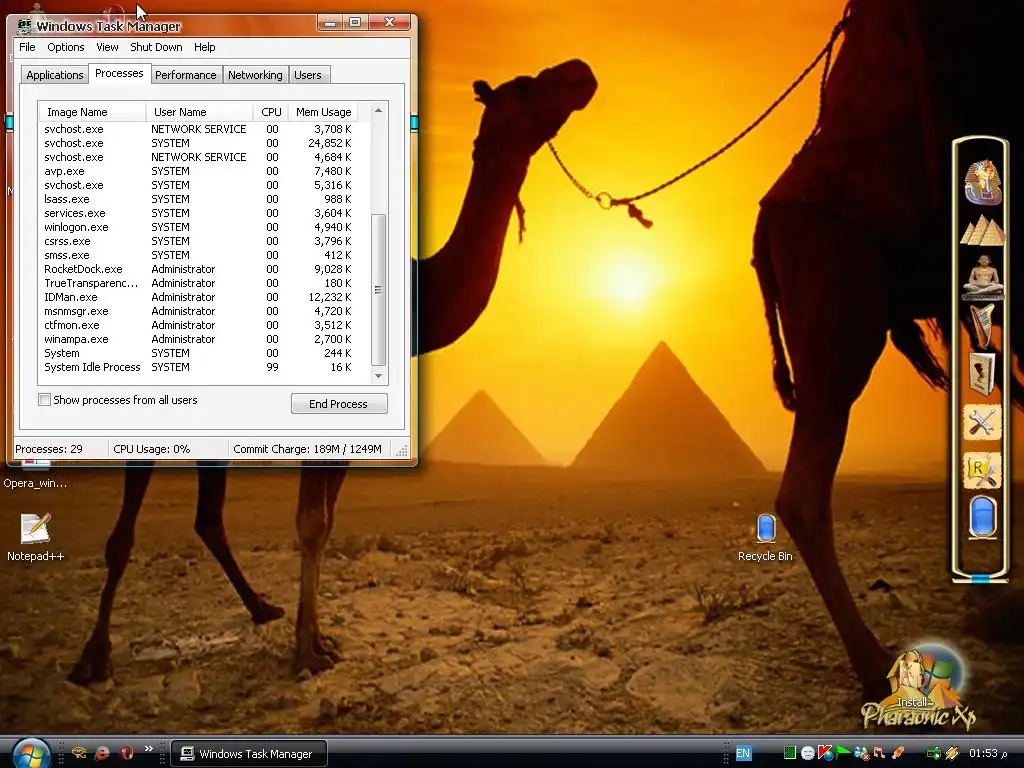This screenshot has height=768, width=1024.
Task: Click the process list scrollbar thumb
Action: [378, 290]
